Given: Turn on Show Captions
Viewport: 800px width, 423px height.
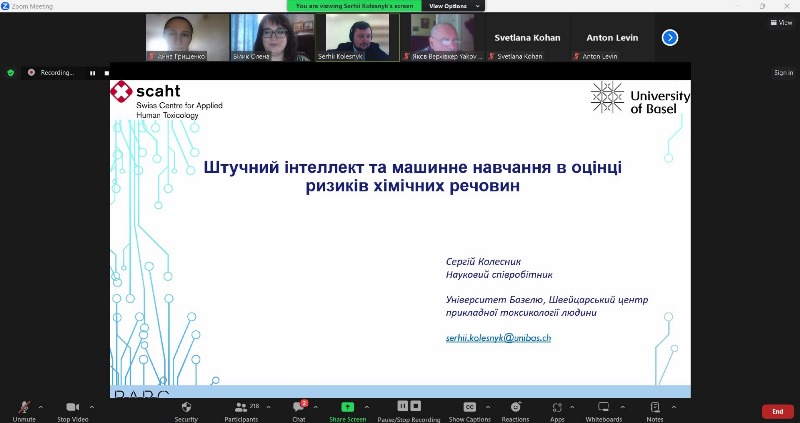Looking at the screenshot, I should pos(469,410).
